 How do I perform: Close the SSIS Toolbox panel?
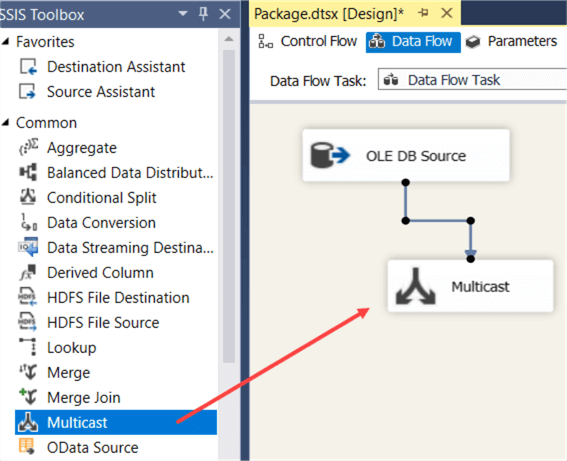225,14
